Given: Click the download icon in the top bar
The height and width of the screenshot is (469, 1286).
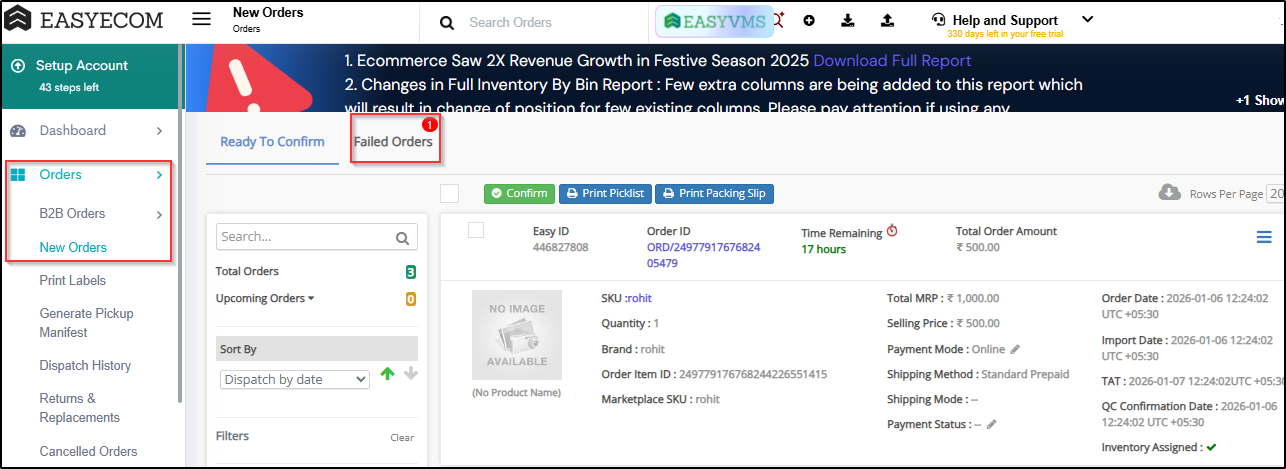Looking at the screenshot, I should (848, 21).
